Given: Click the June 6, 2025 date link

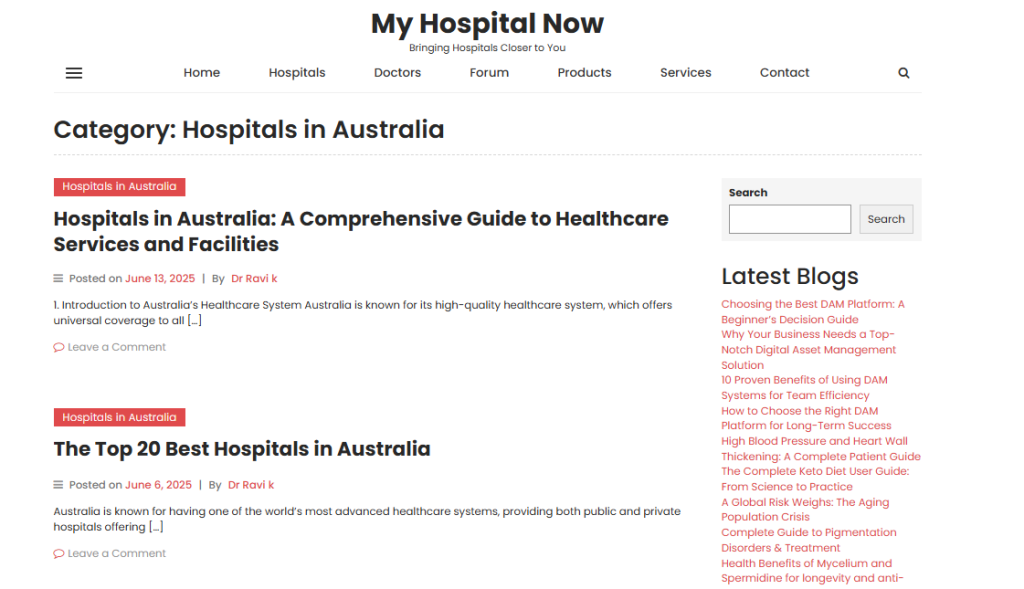Looking at the screenshot, I should (x=159, y=485).
